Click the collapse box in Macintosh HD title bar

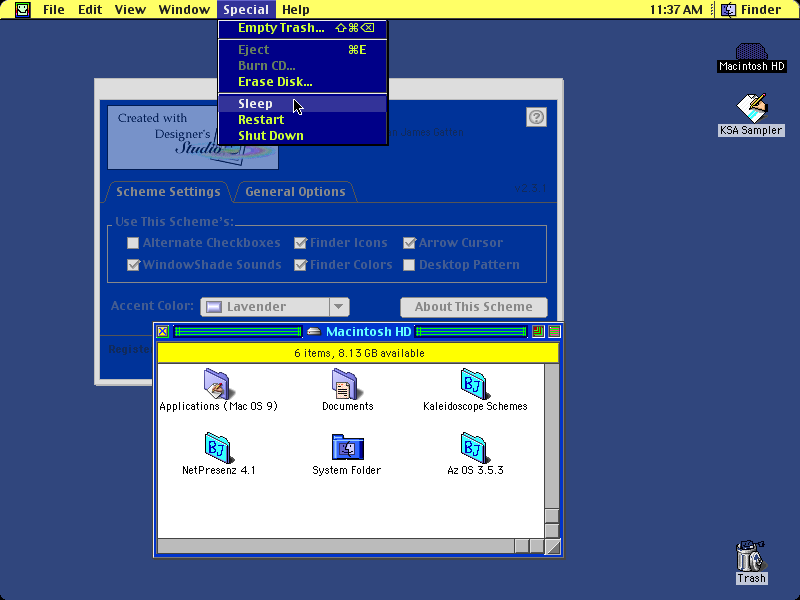[x=554, y=332]
